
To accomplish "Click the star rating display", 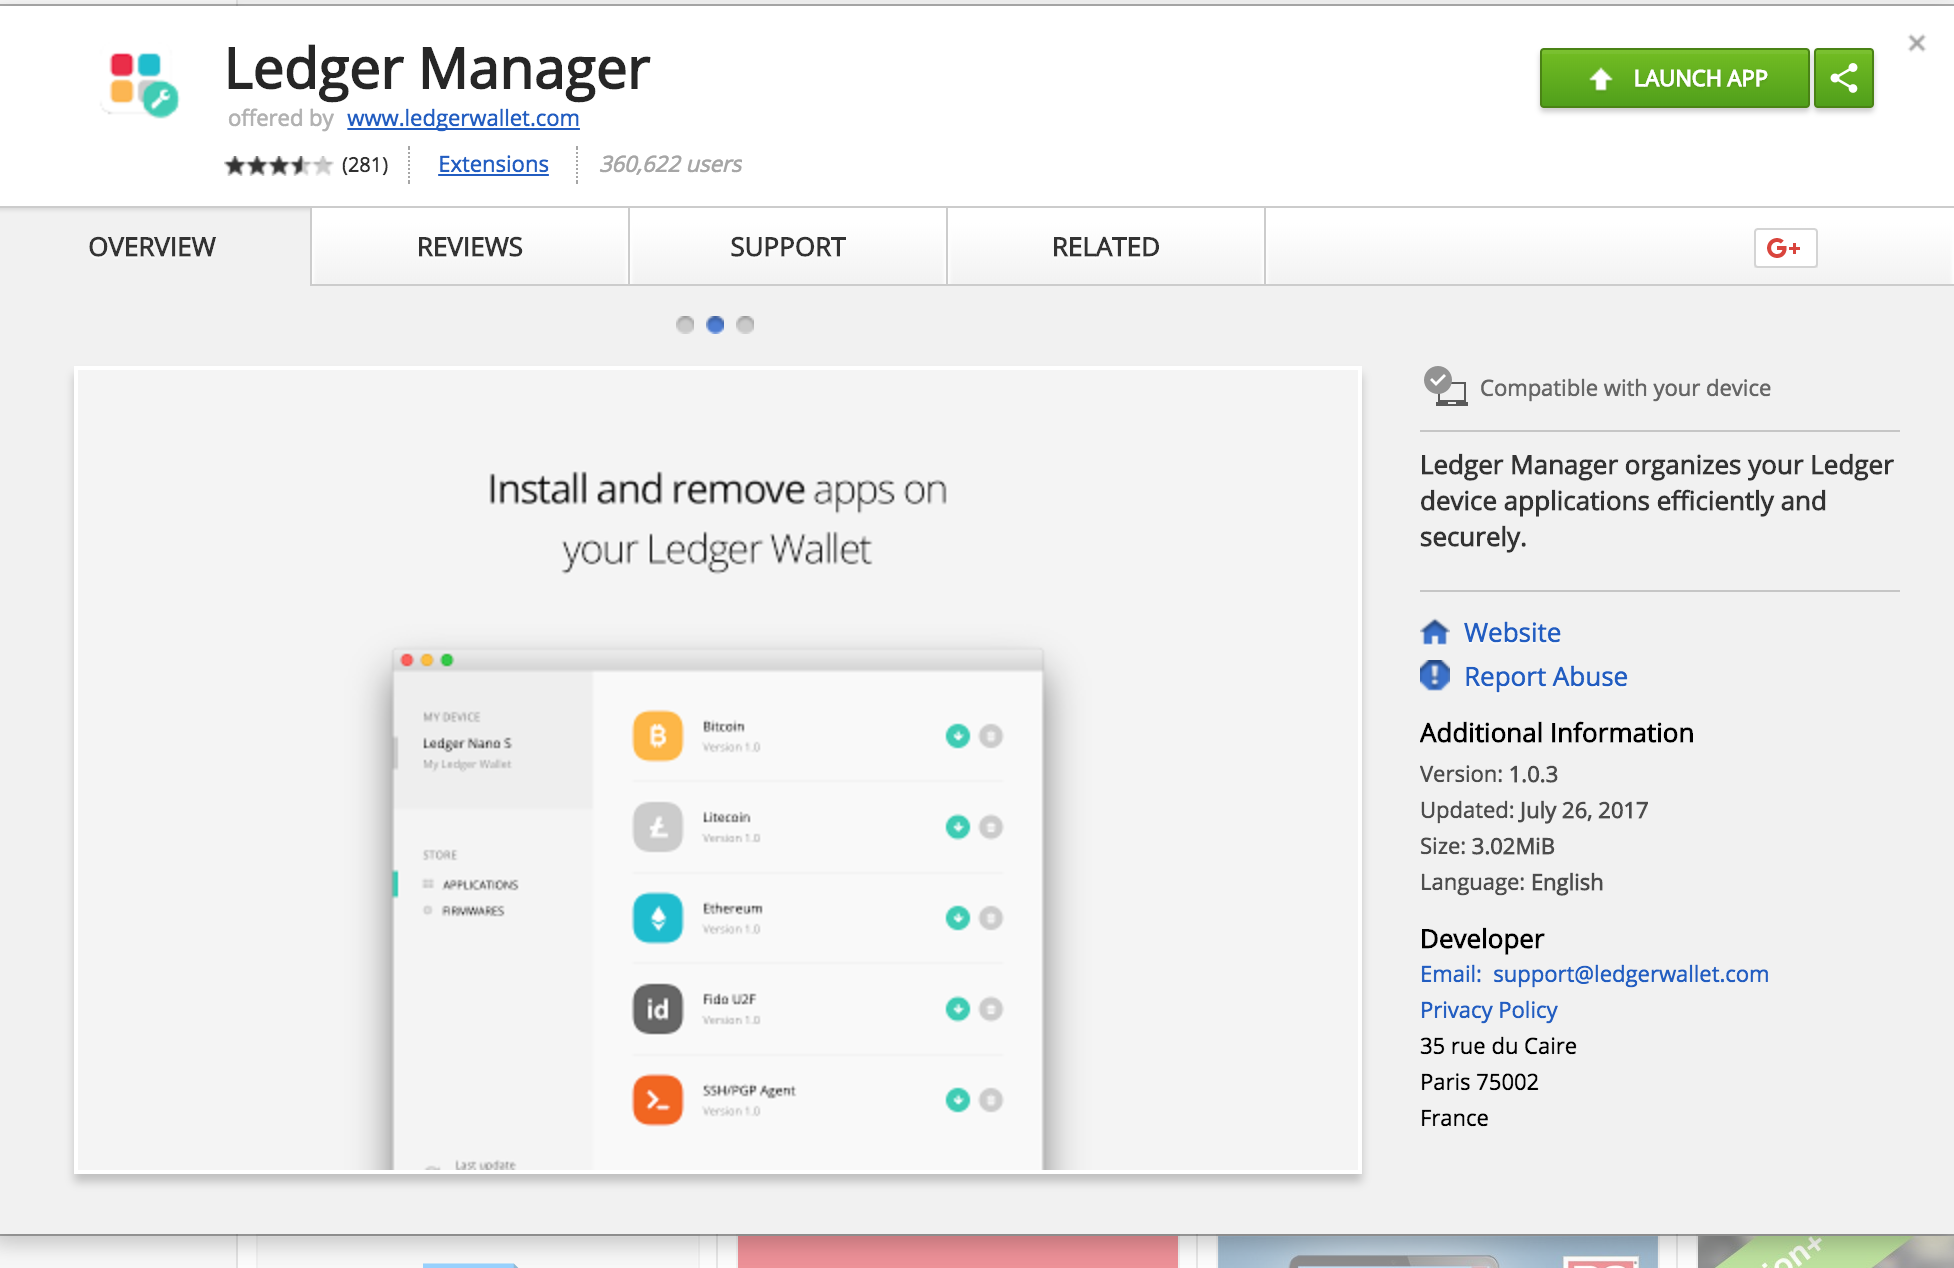I will (278, 165).
